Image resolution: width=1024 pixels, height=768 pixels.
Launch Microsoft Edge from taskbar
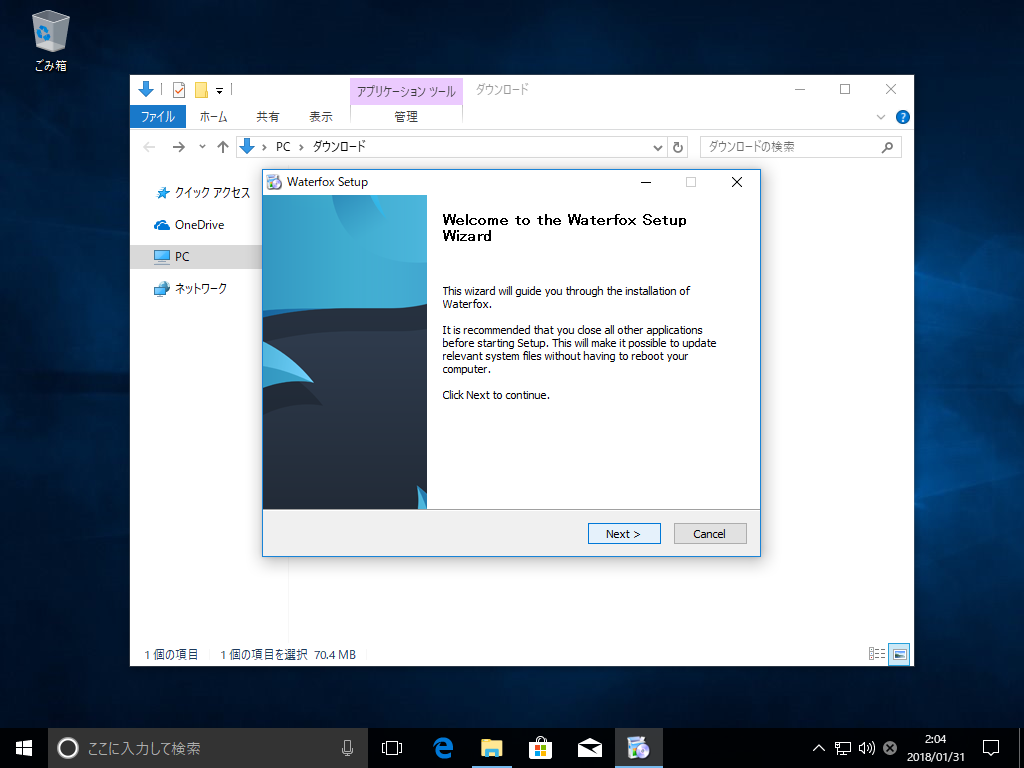(443, 748)
